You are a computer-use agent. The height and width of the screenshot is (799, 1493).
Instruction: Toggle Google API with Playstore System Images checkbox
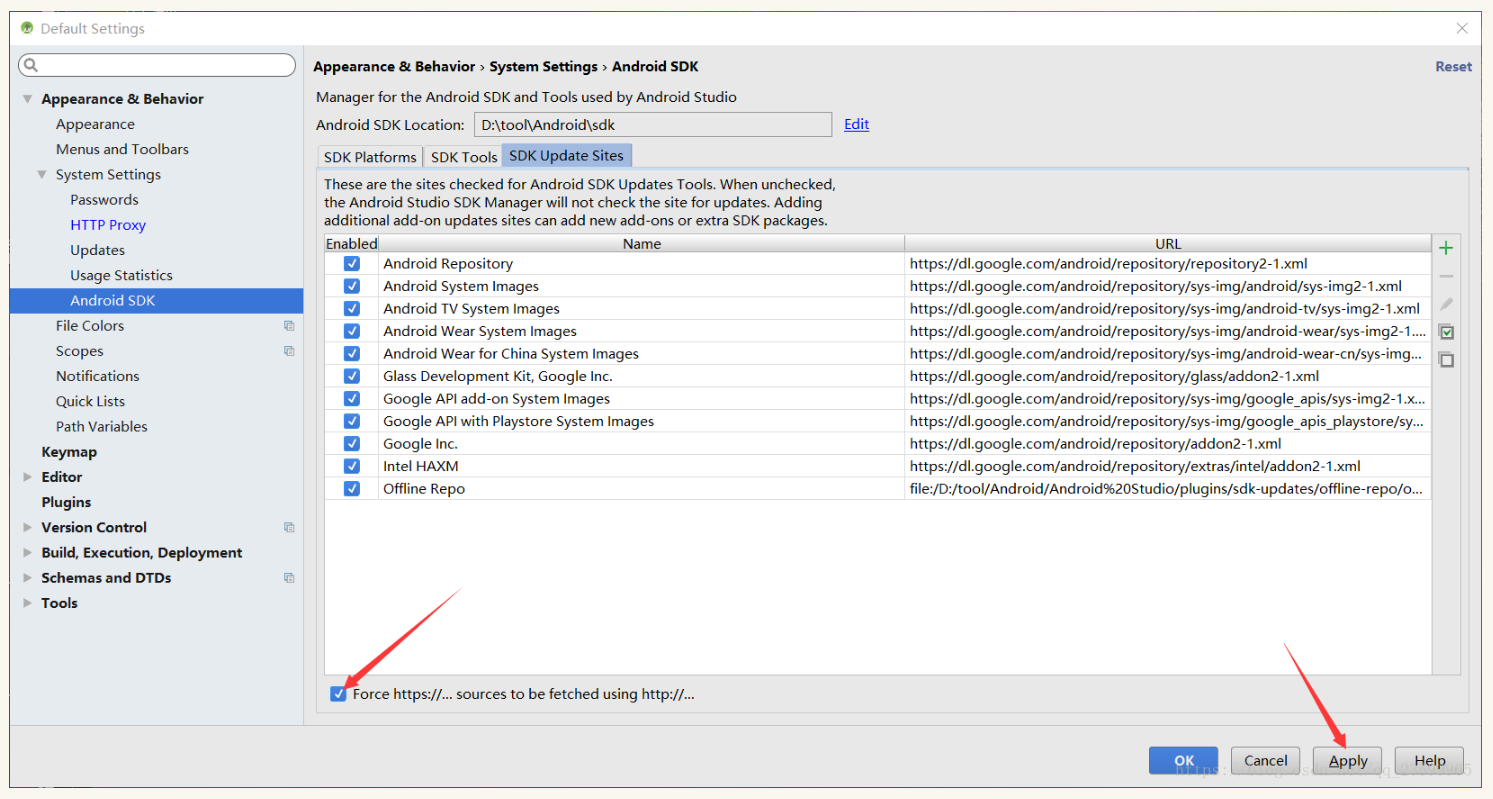click(x=352, y=421)
